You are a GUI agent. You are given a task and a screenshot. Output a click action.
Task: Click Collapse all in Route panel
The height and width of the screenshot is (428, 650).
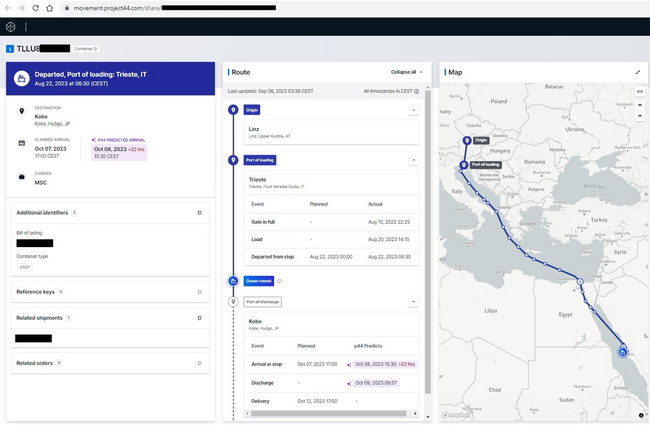[407, 72]
